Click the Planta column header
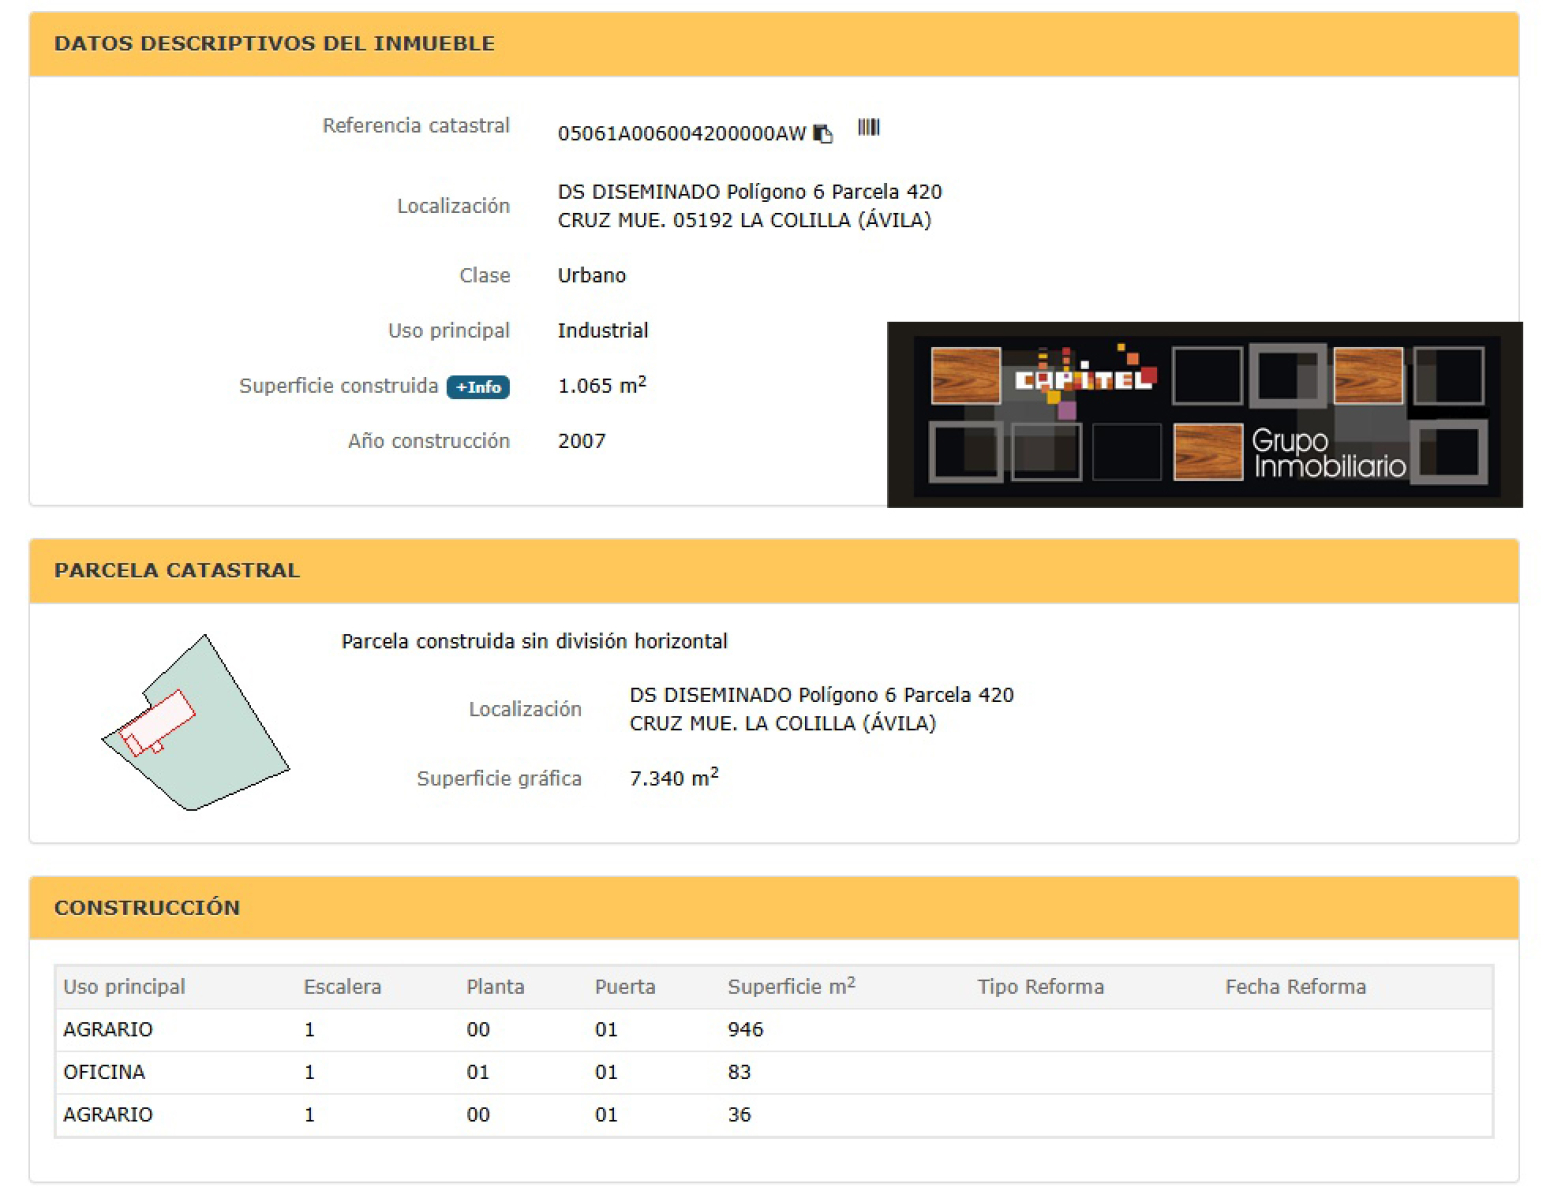This screenshot has height=1202, width=1550. (495, 987)
